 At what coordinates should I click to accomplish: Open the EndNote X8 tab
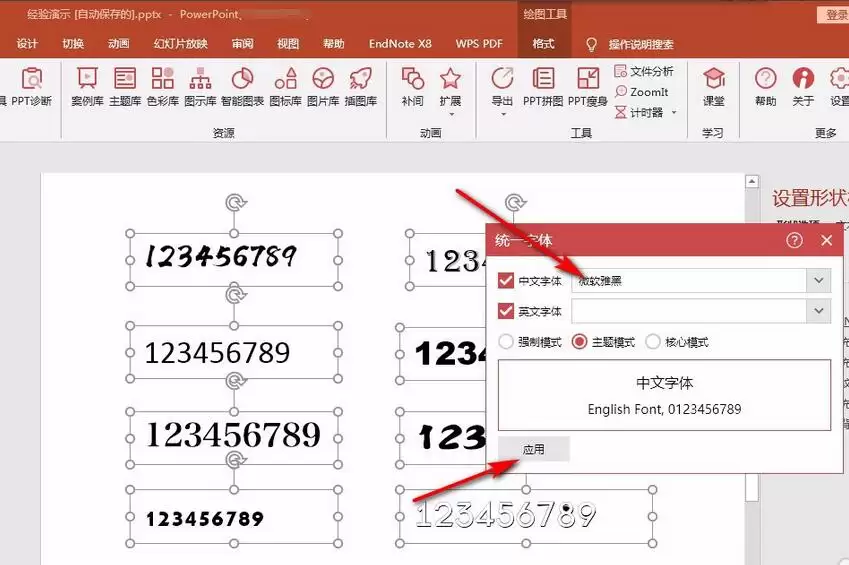(x=400, y=44)
